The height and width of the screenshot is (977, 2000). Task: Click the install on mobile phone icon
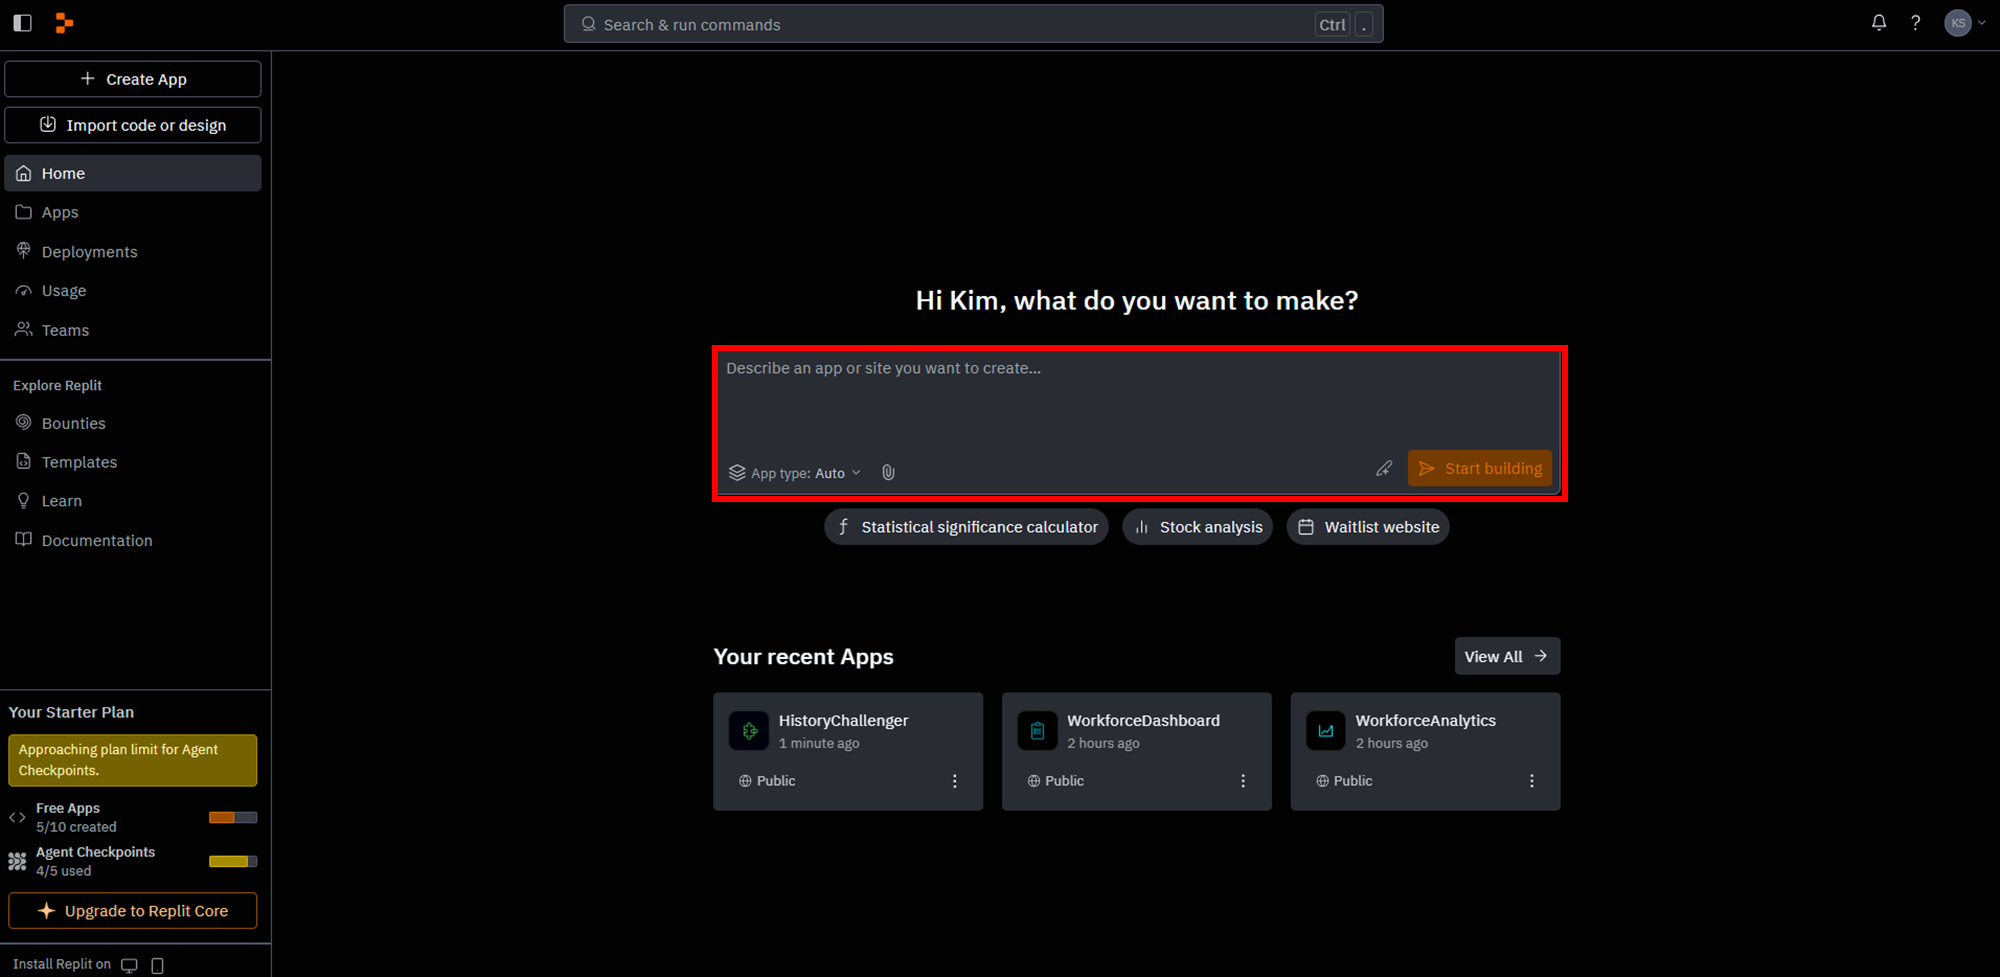[157, 965]
